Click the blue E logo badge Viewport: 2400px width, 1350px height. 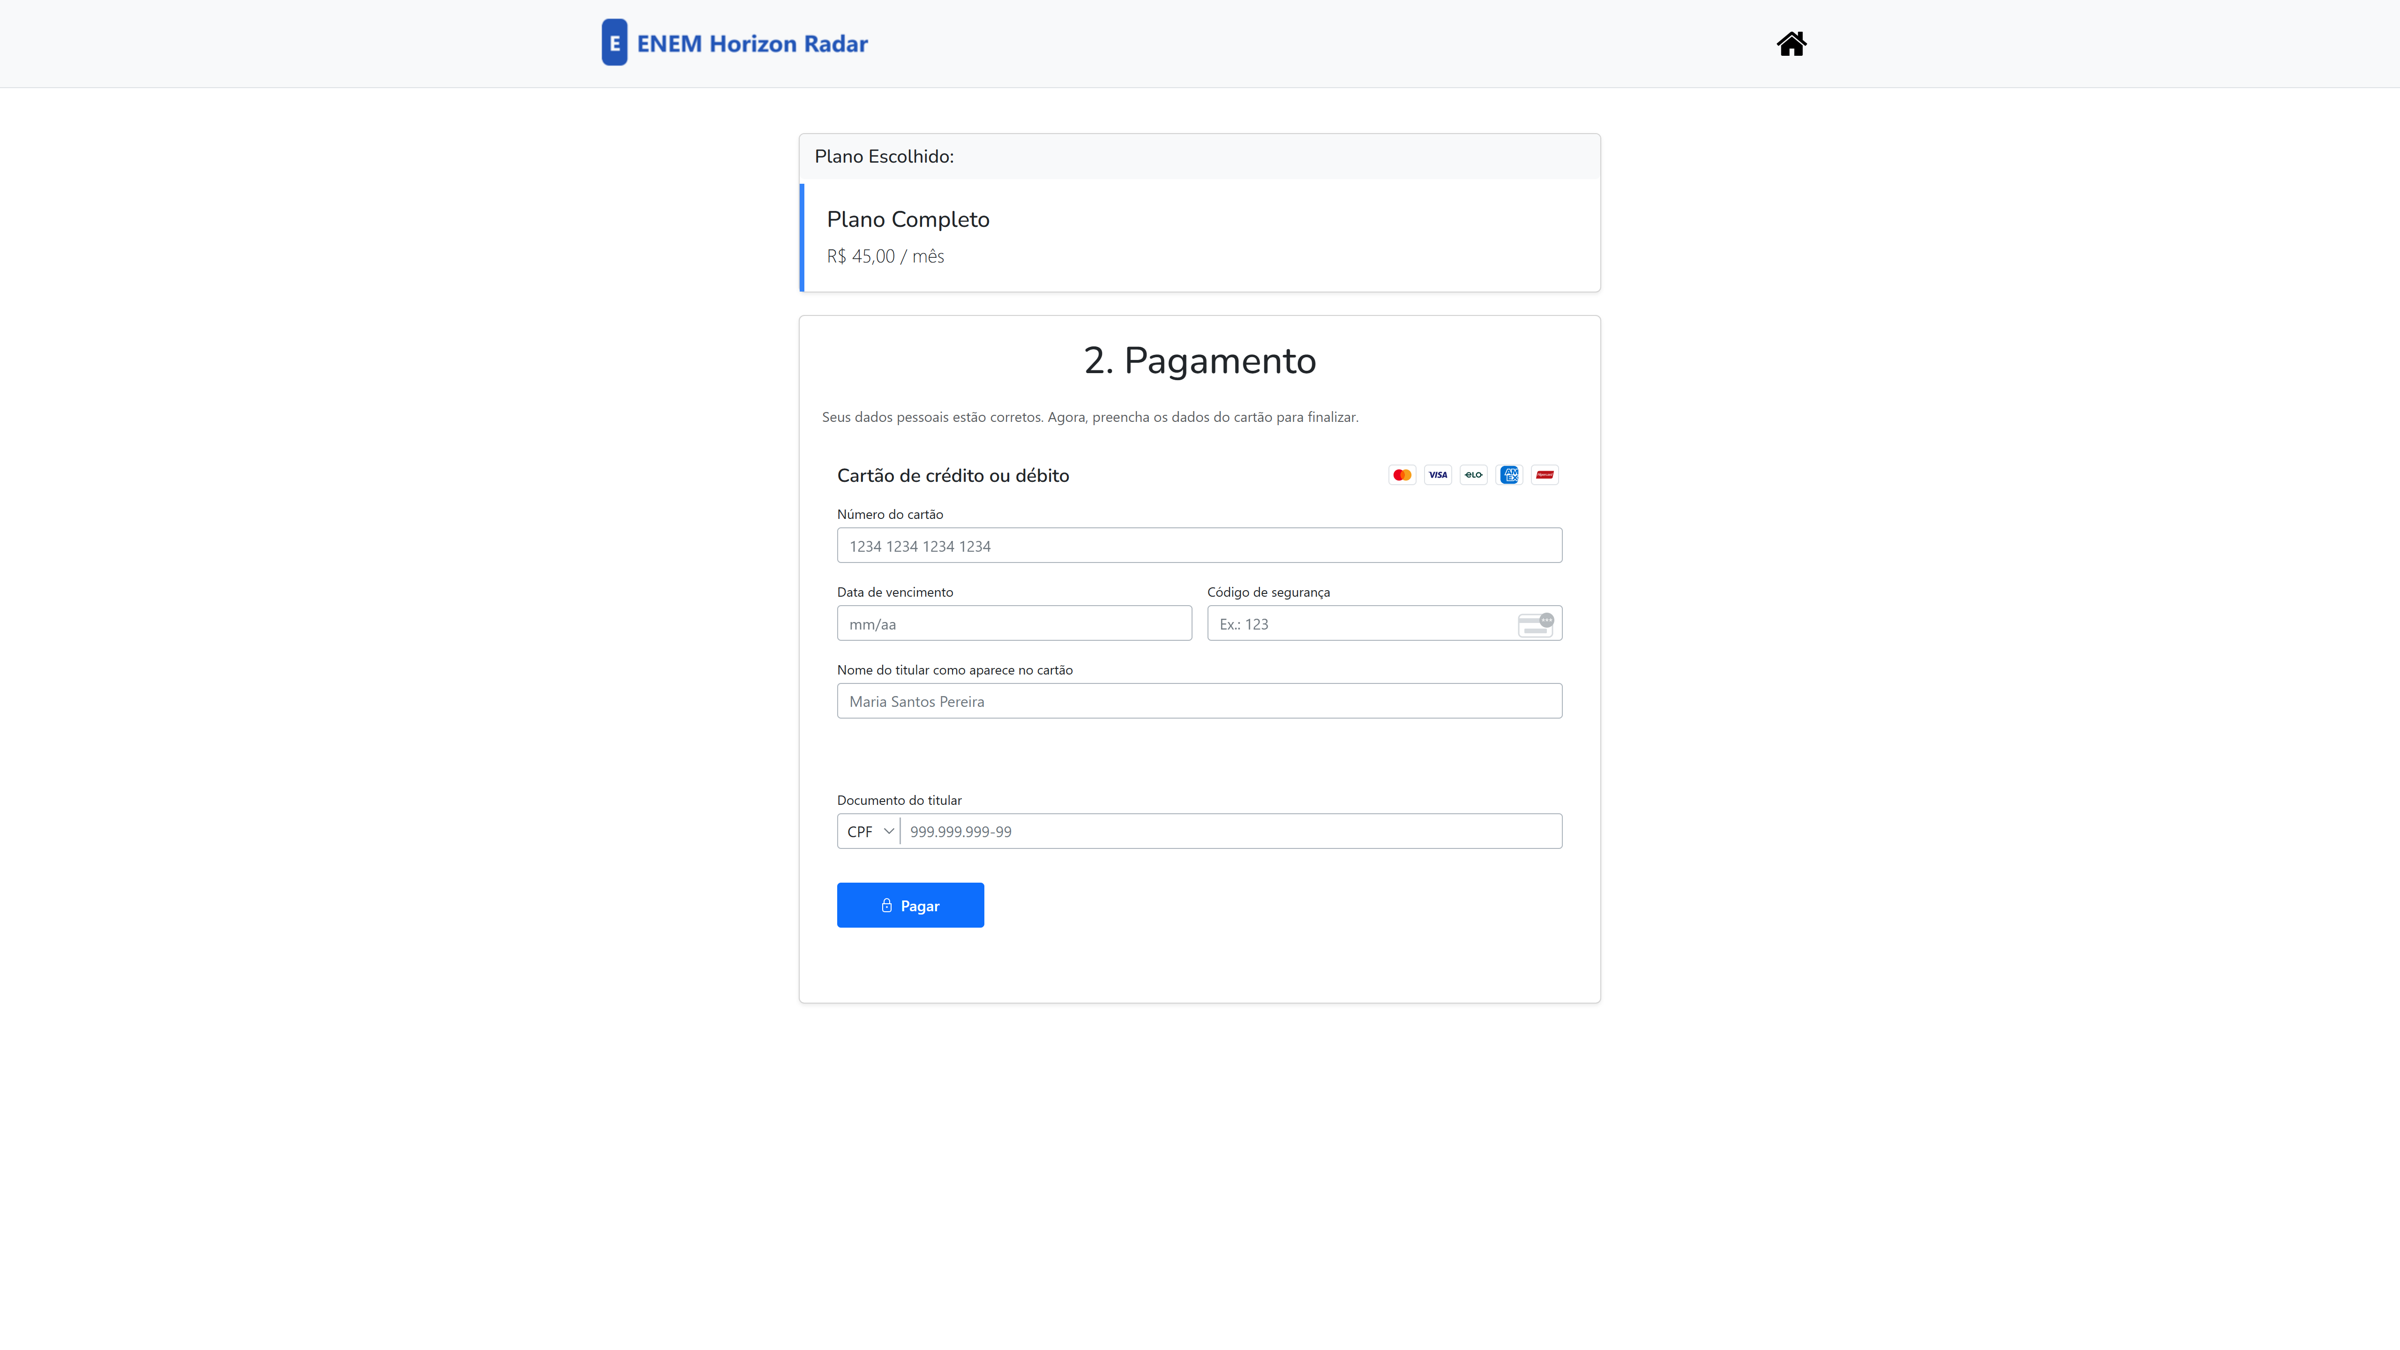[614, 43]
